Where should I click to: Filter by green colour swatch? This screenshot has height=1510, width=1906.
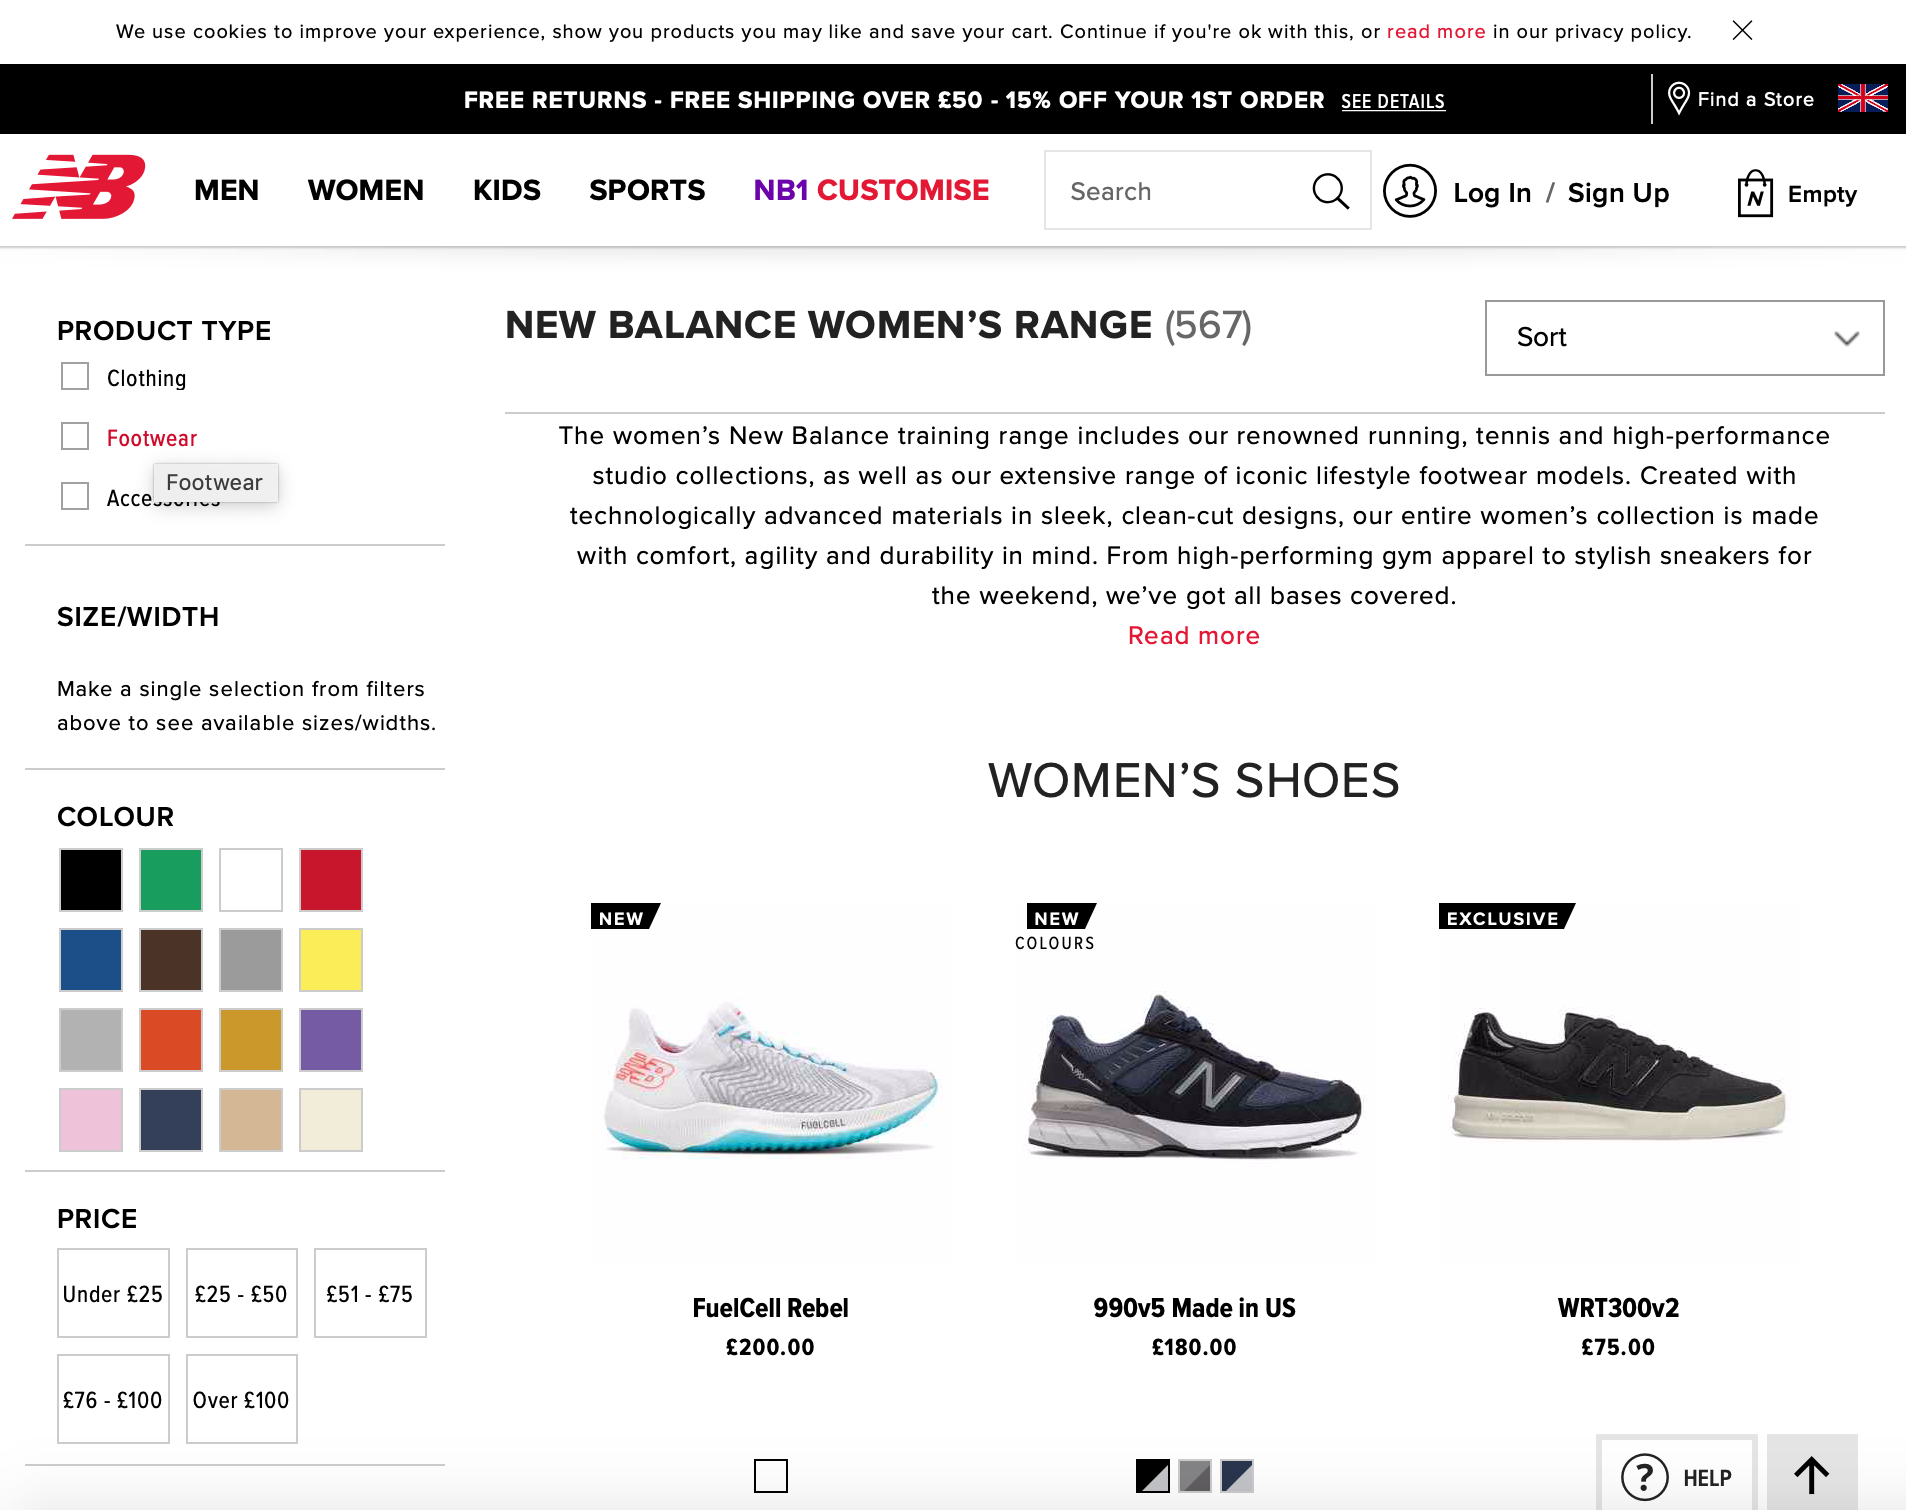click(171, 880)
